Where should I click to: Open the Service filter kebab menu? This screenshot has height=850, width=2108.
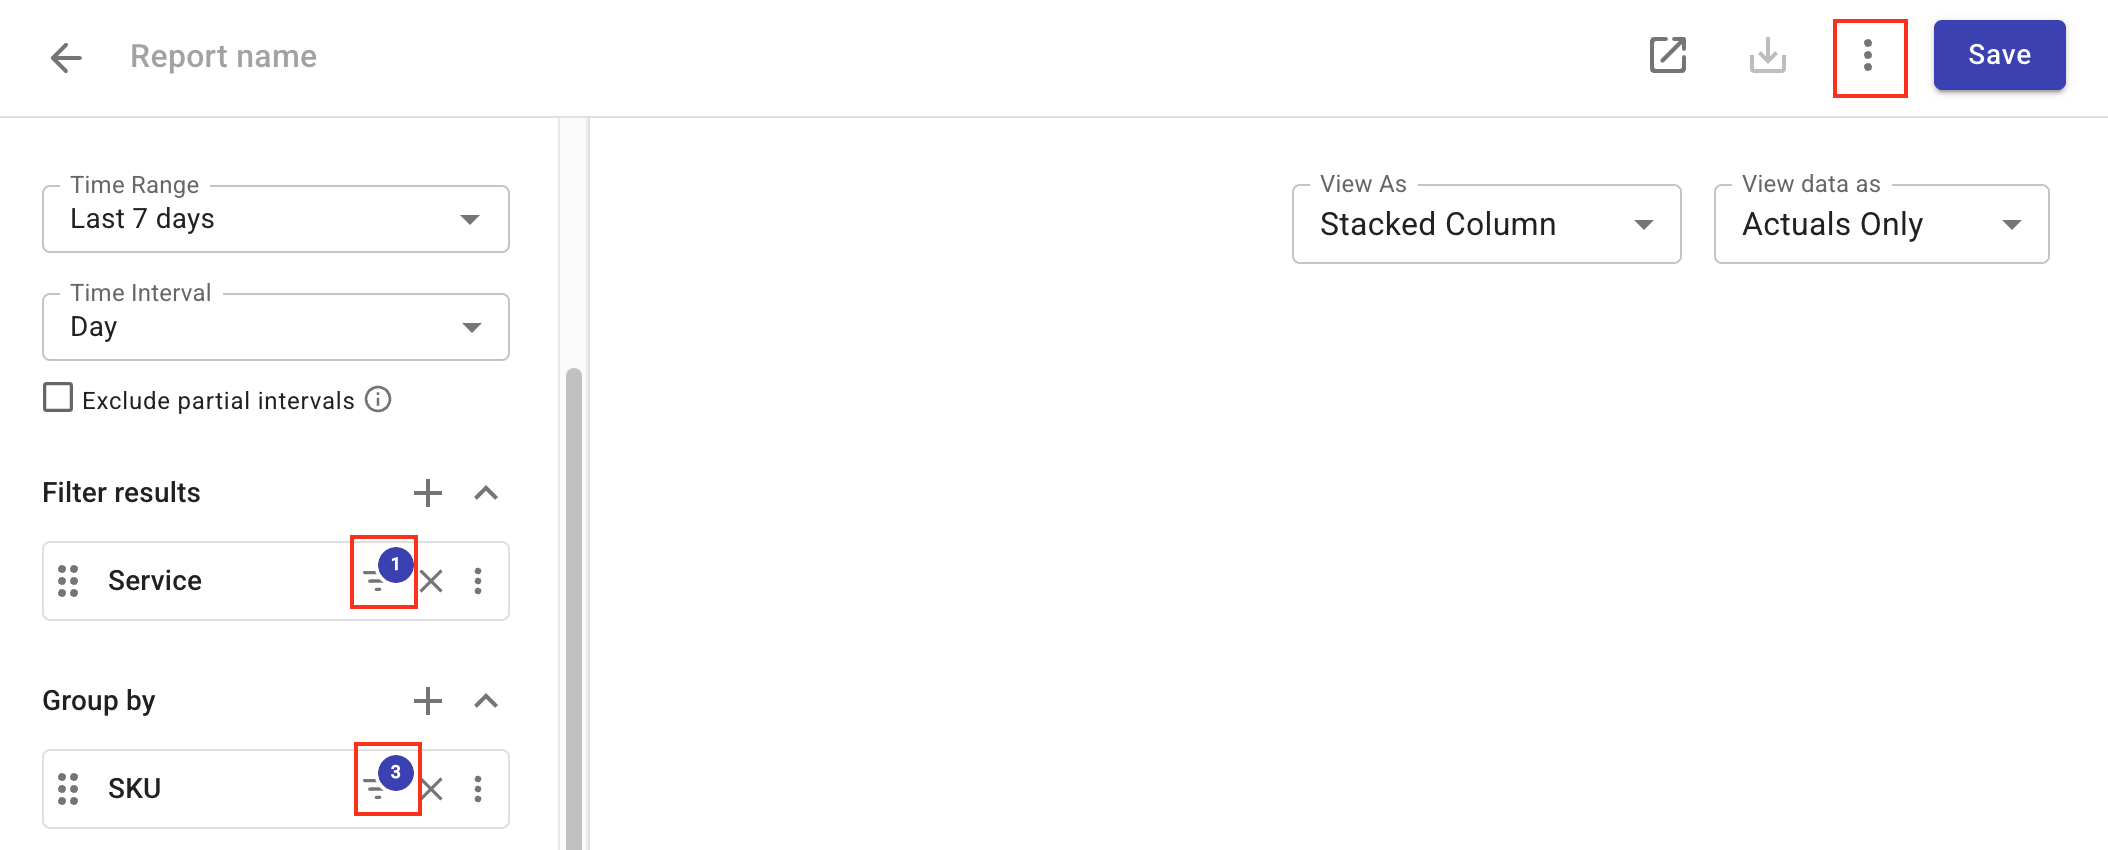[478, 581]
